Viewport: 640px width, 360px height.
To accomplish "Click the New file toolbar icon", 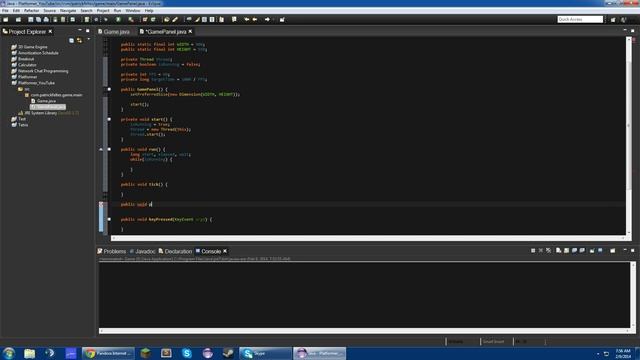I will point(6,20).
